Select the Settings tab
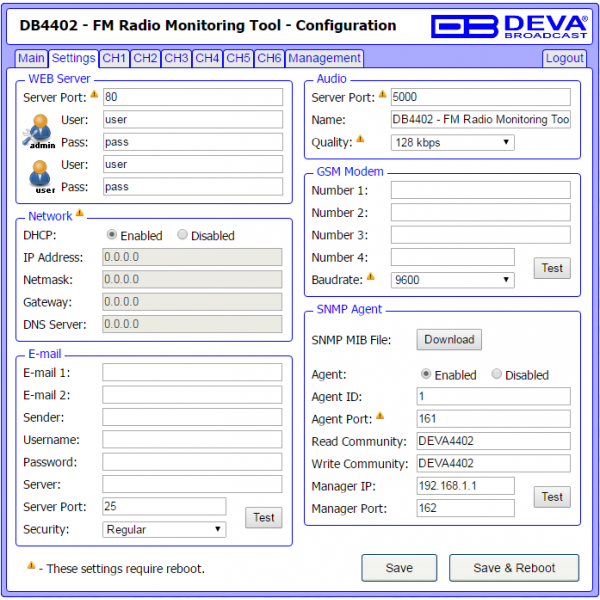 [x=73, y=58]
